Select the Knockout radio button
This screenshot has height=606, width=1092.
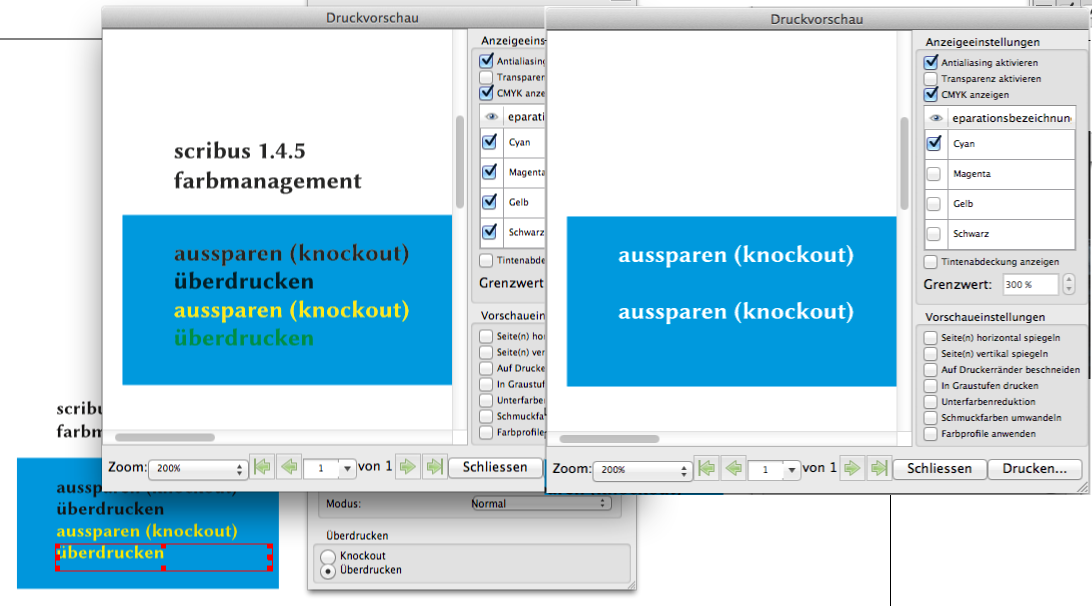tap(327, 556)
